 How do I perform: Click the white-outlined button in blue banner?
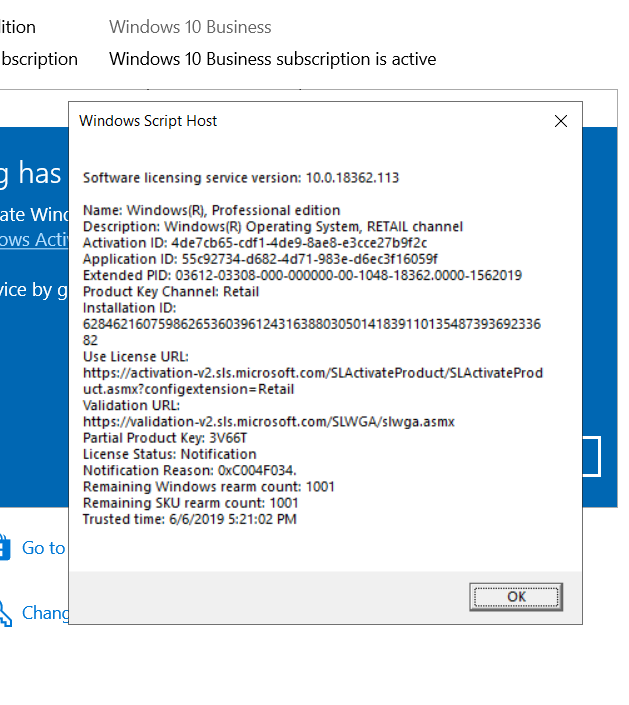click(592, 456)
